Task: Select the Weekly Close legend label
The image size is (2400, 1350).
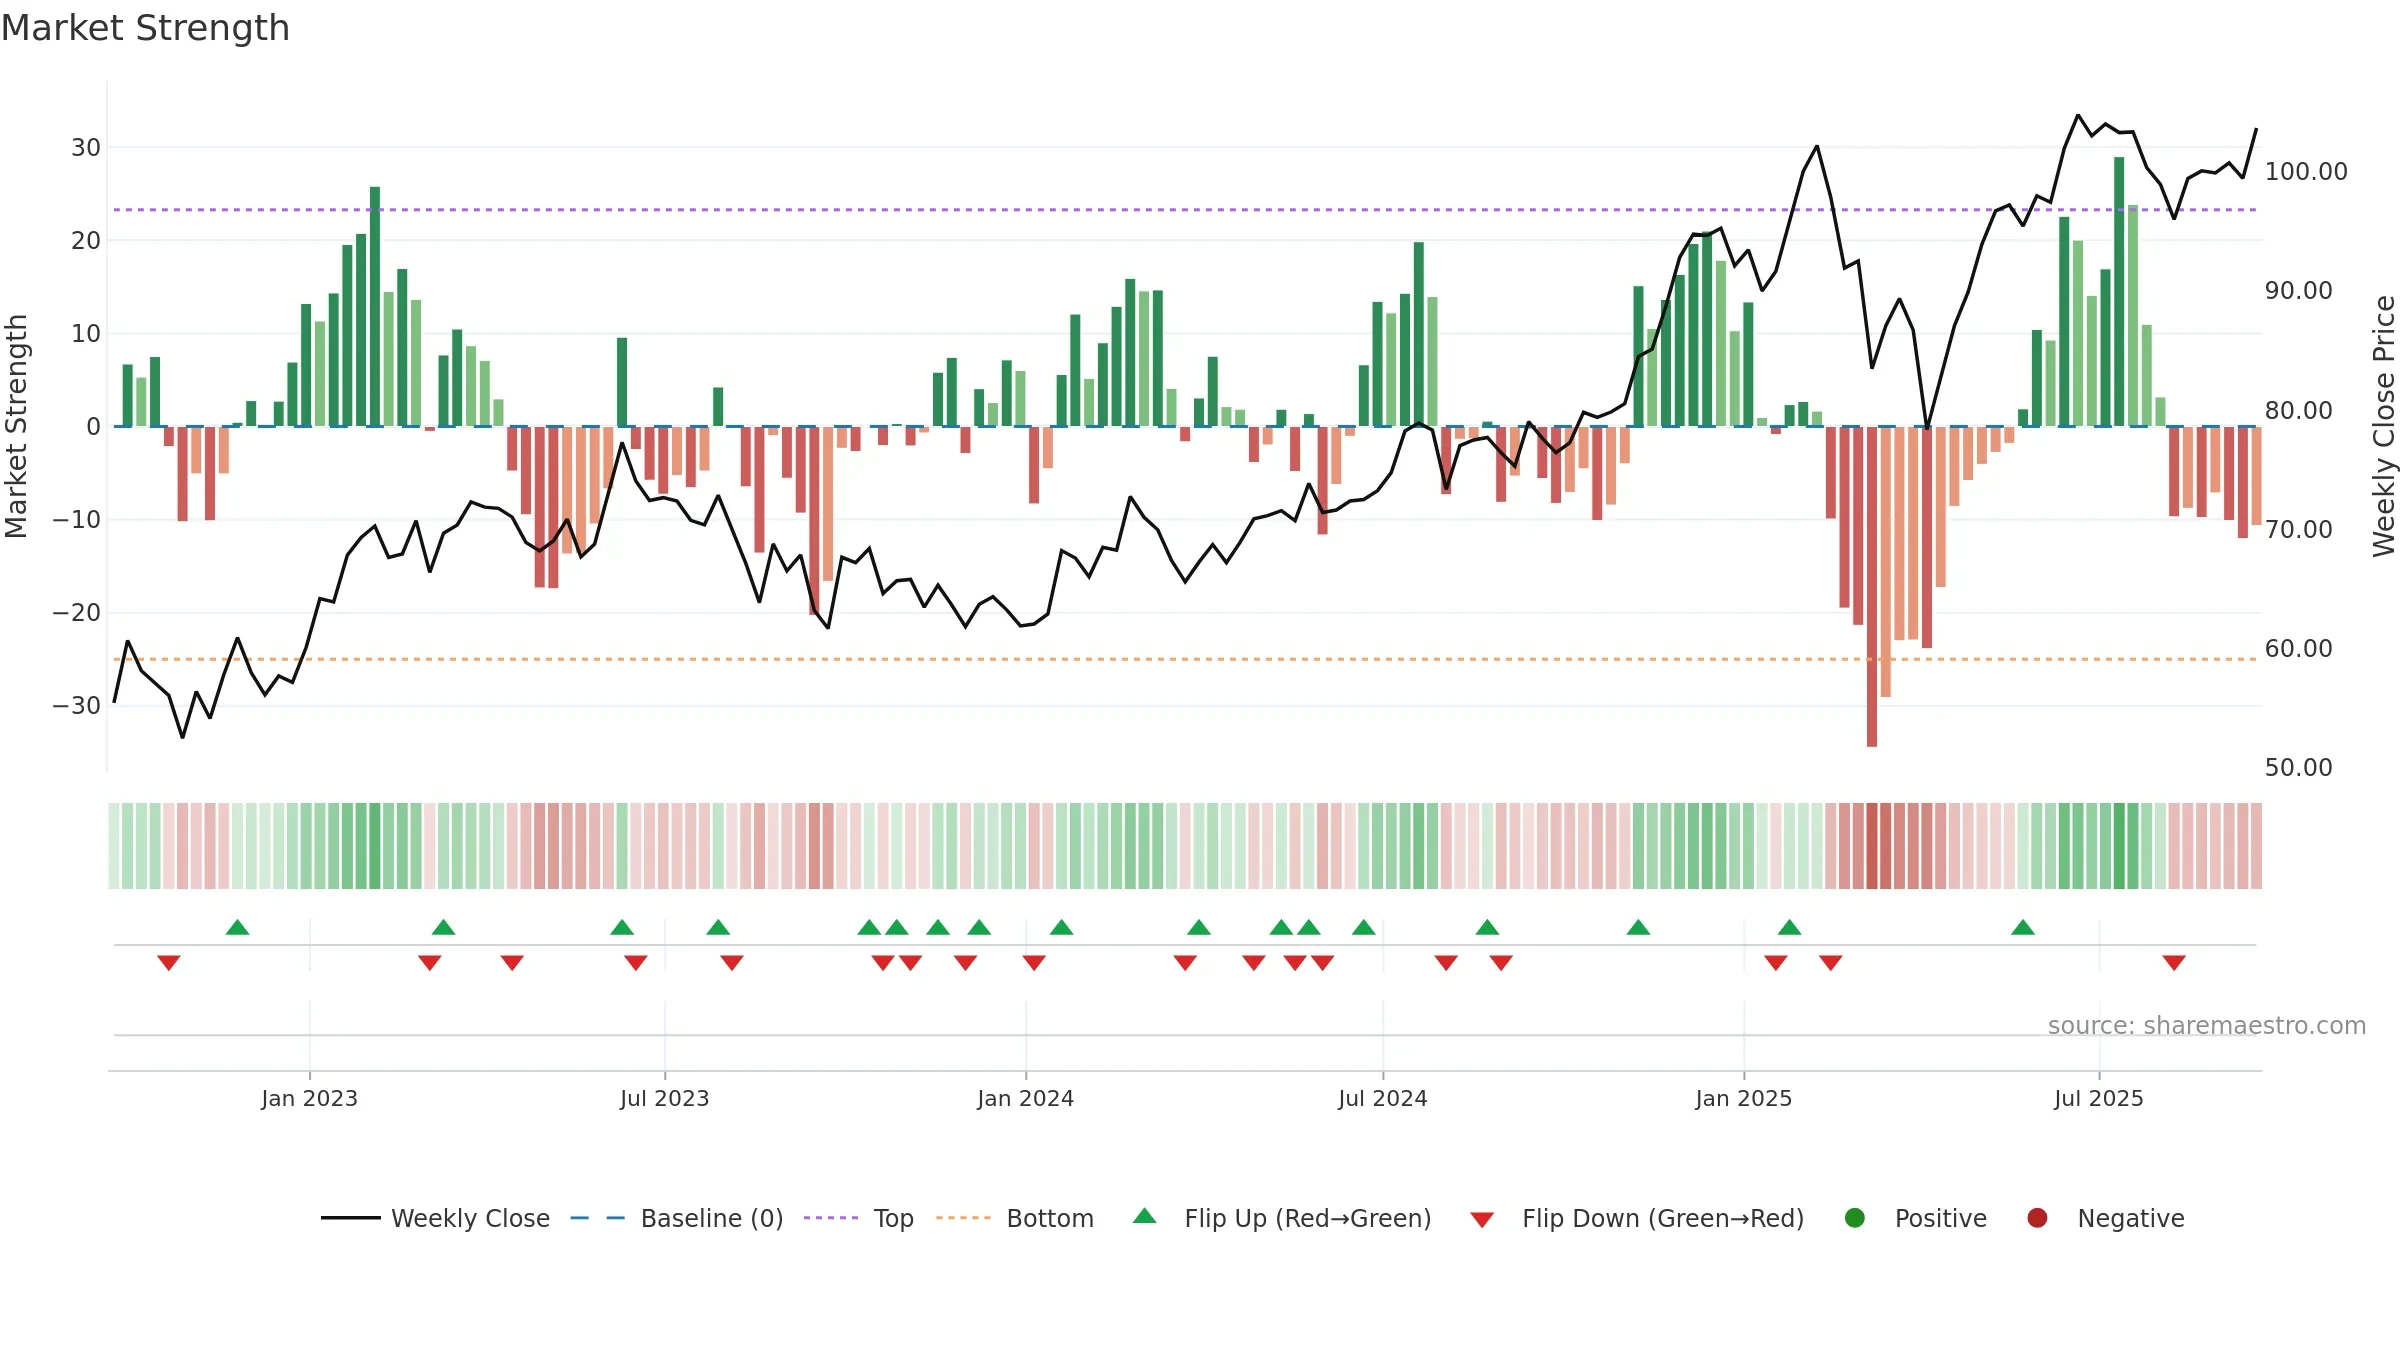Action: pos(470,1218)
